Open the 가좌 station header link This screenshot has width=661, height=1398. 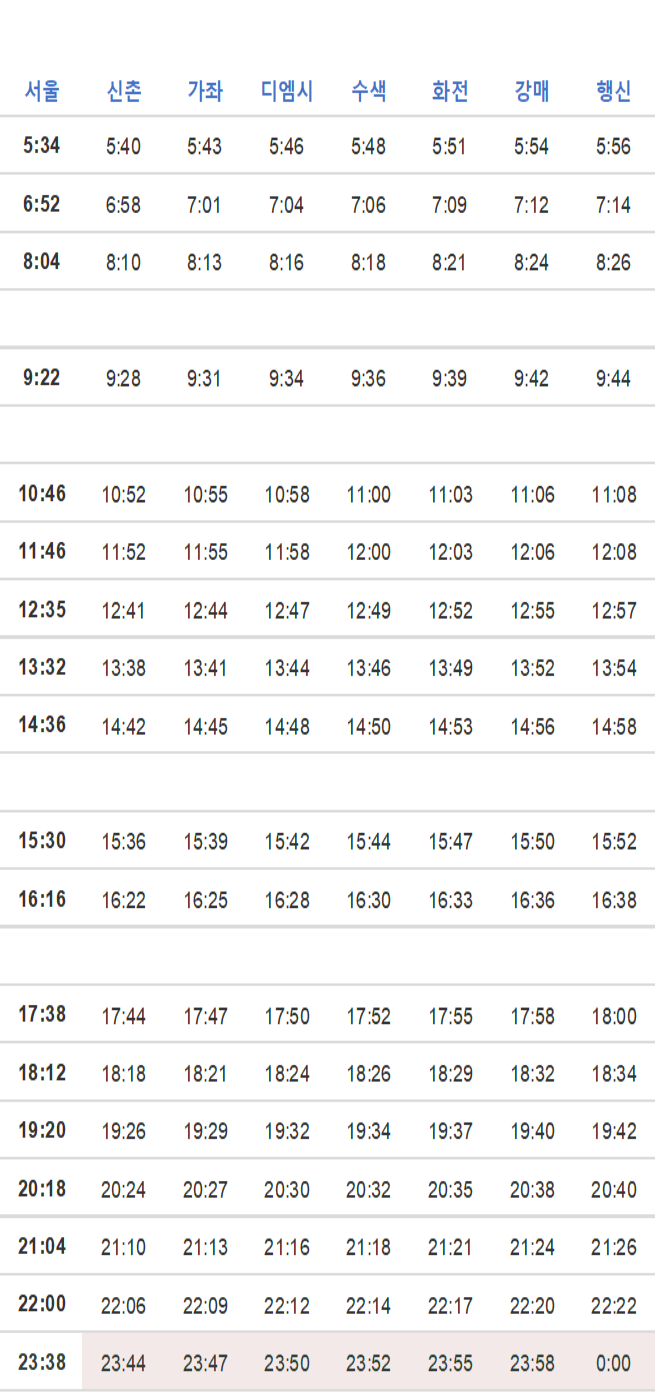pyautogui.click(x=205, y=92)
